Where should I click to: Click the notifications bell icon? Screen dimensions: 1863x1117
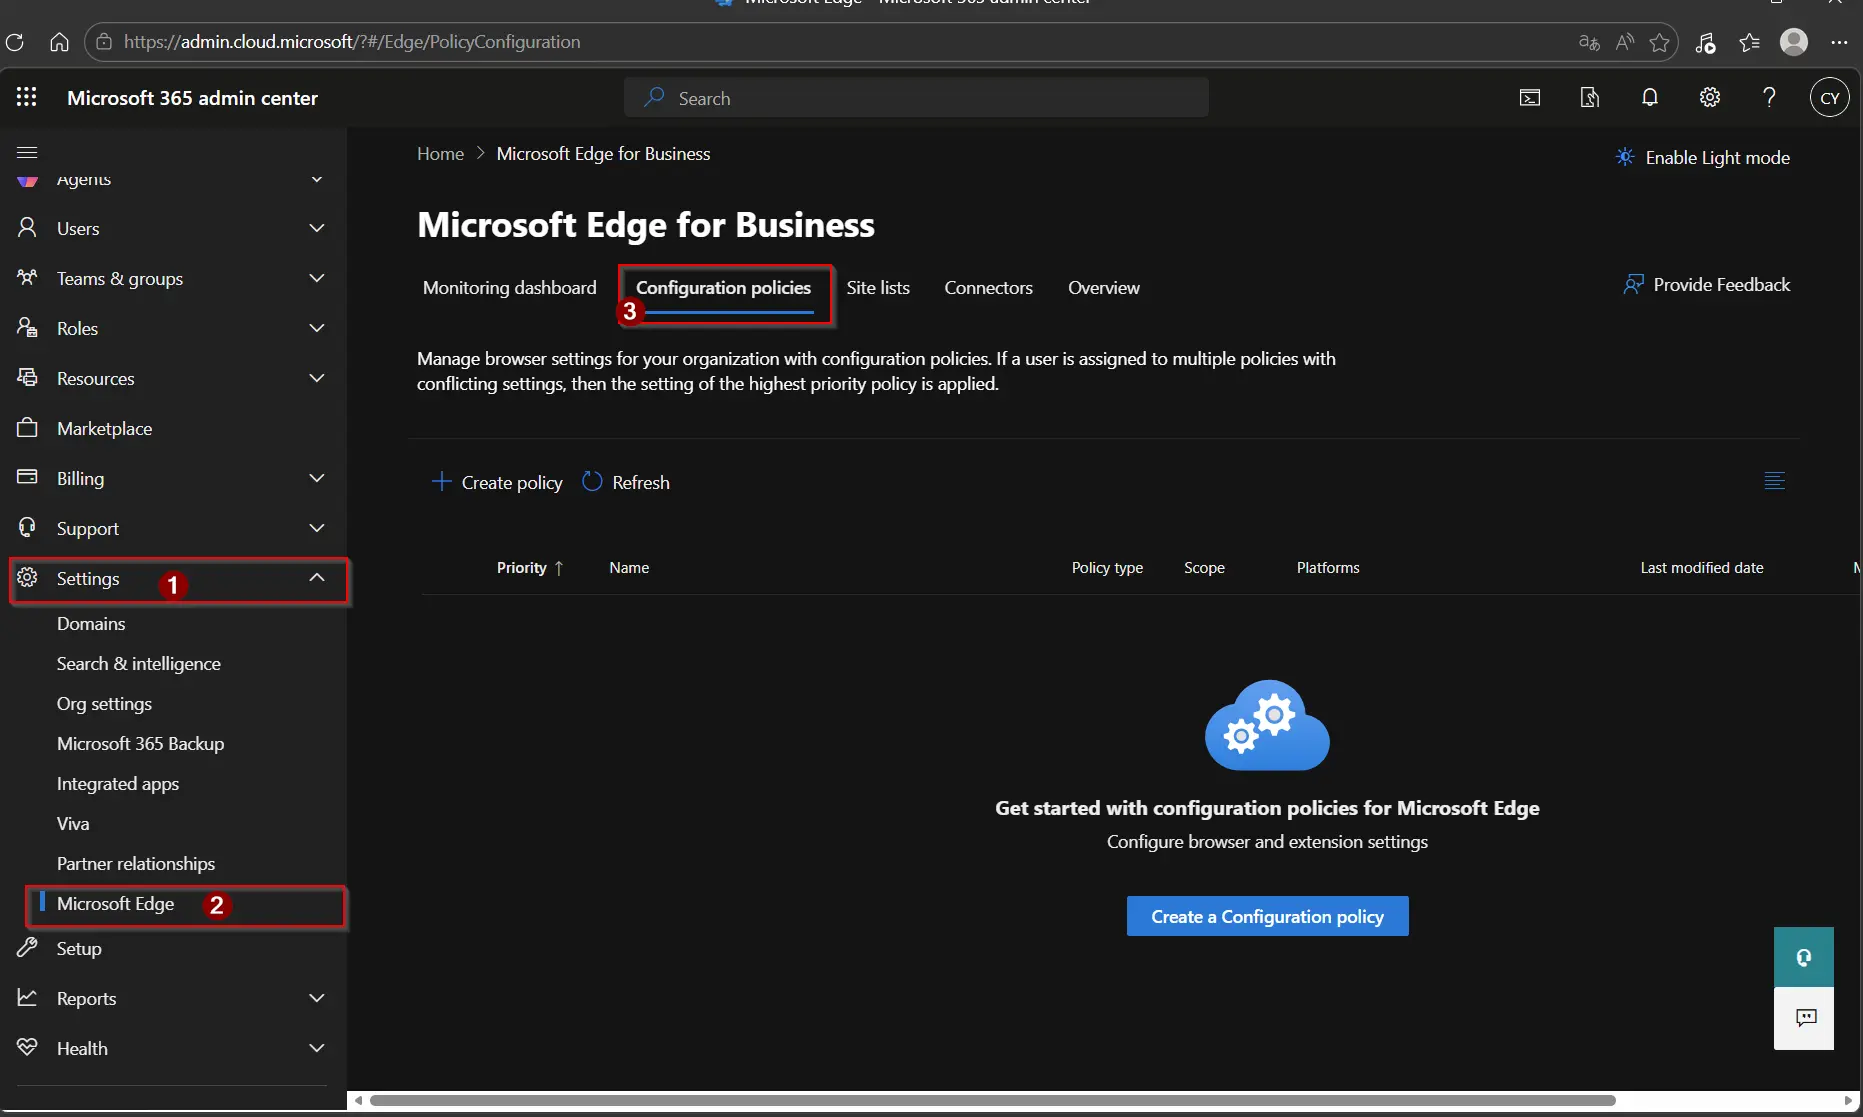[x=1649, y=98]
